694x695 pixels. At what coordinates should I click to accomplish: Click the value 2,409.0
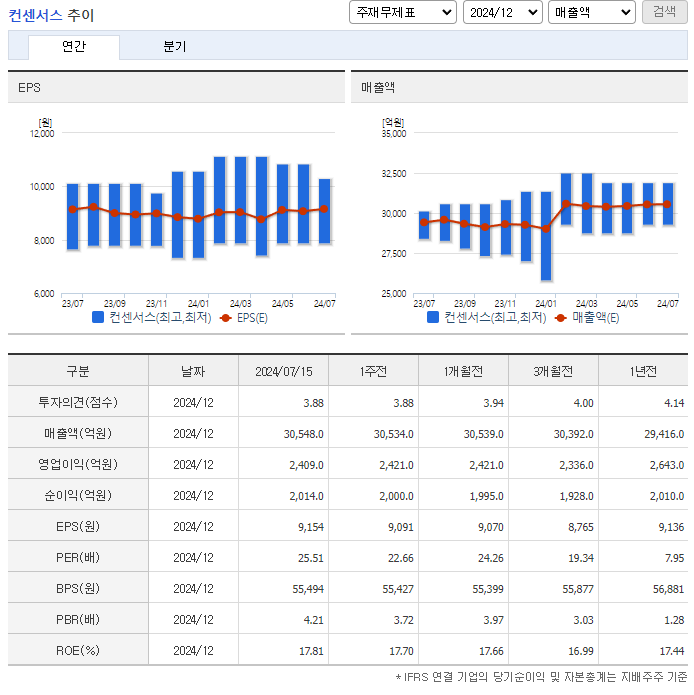306,465
